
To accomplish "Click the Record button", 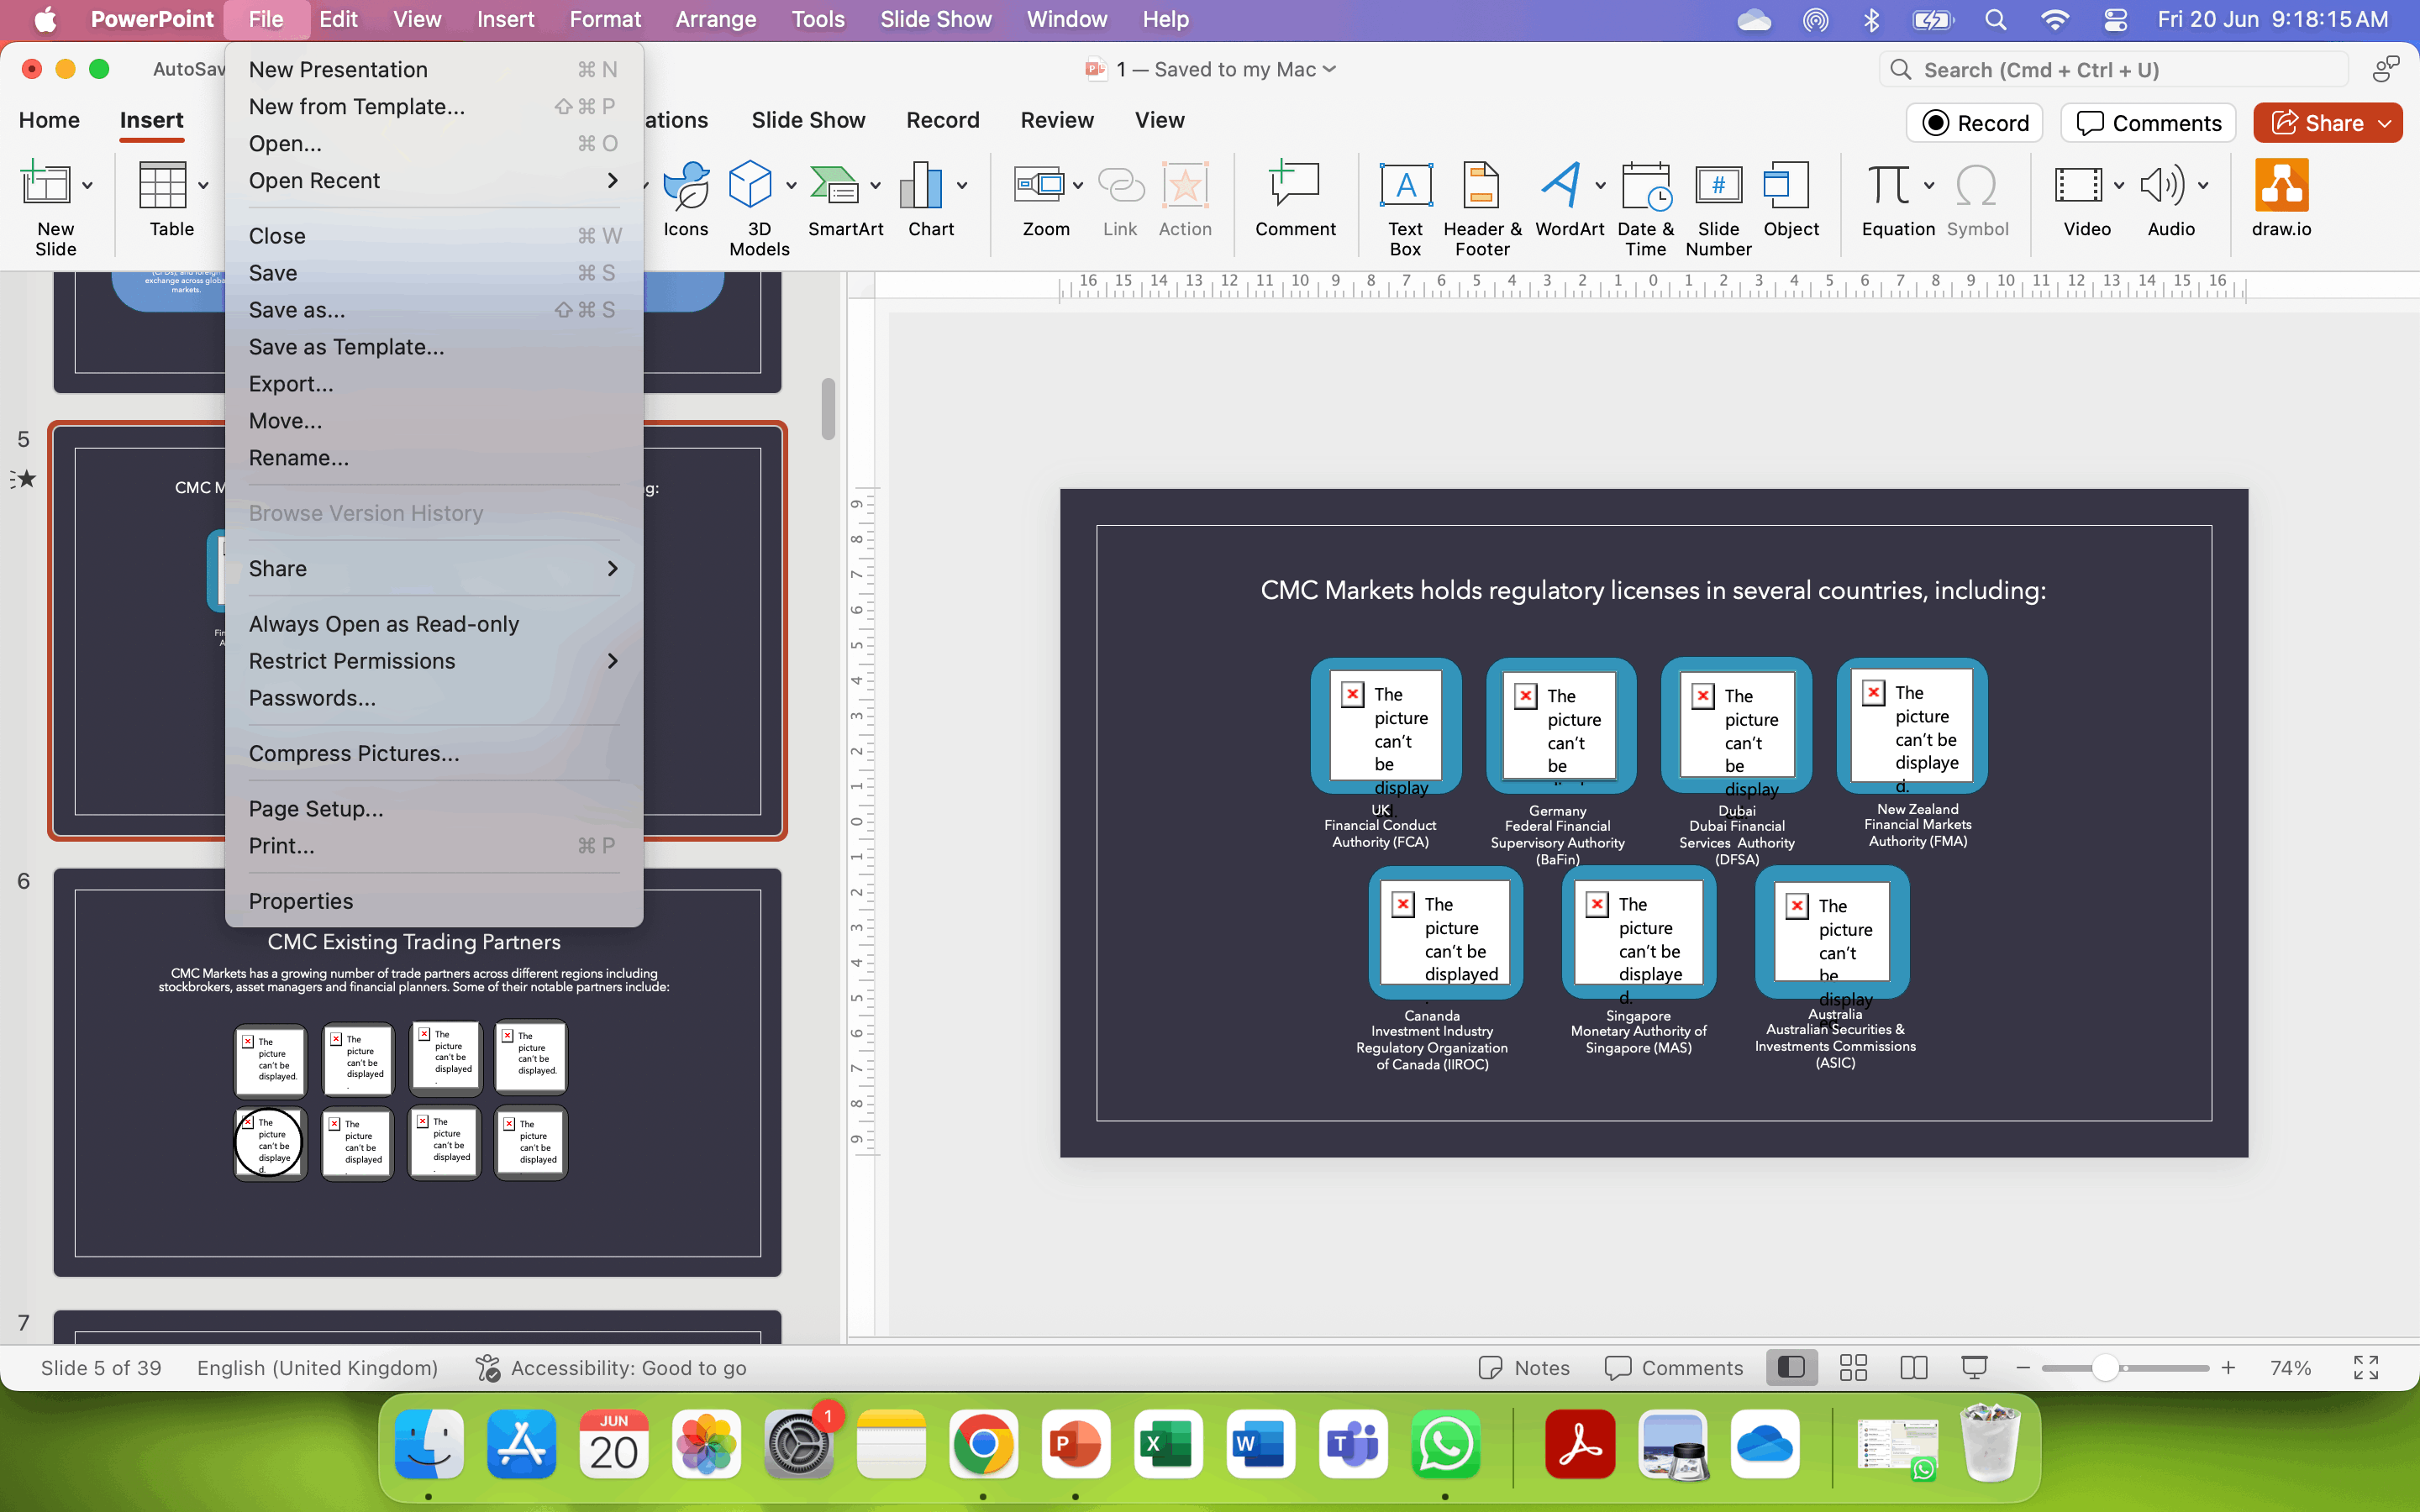I will (1975, 123).
